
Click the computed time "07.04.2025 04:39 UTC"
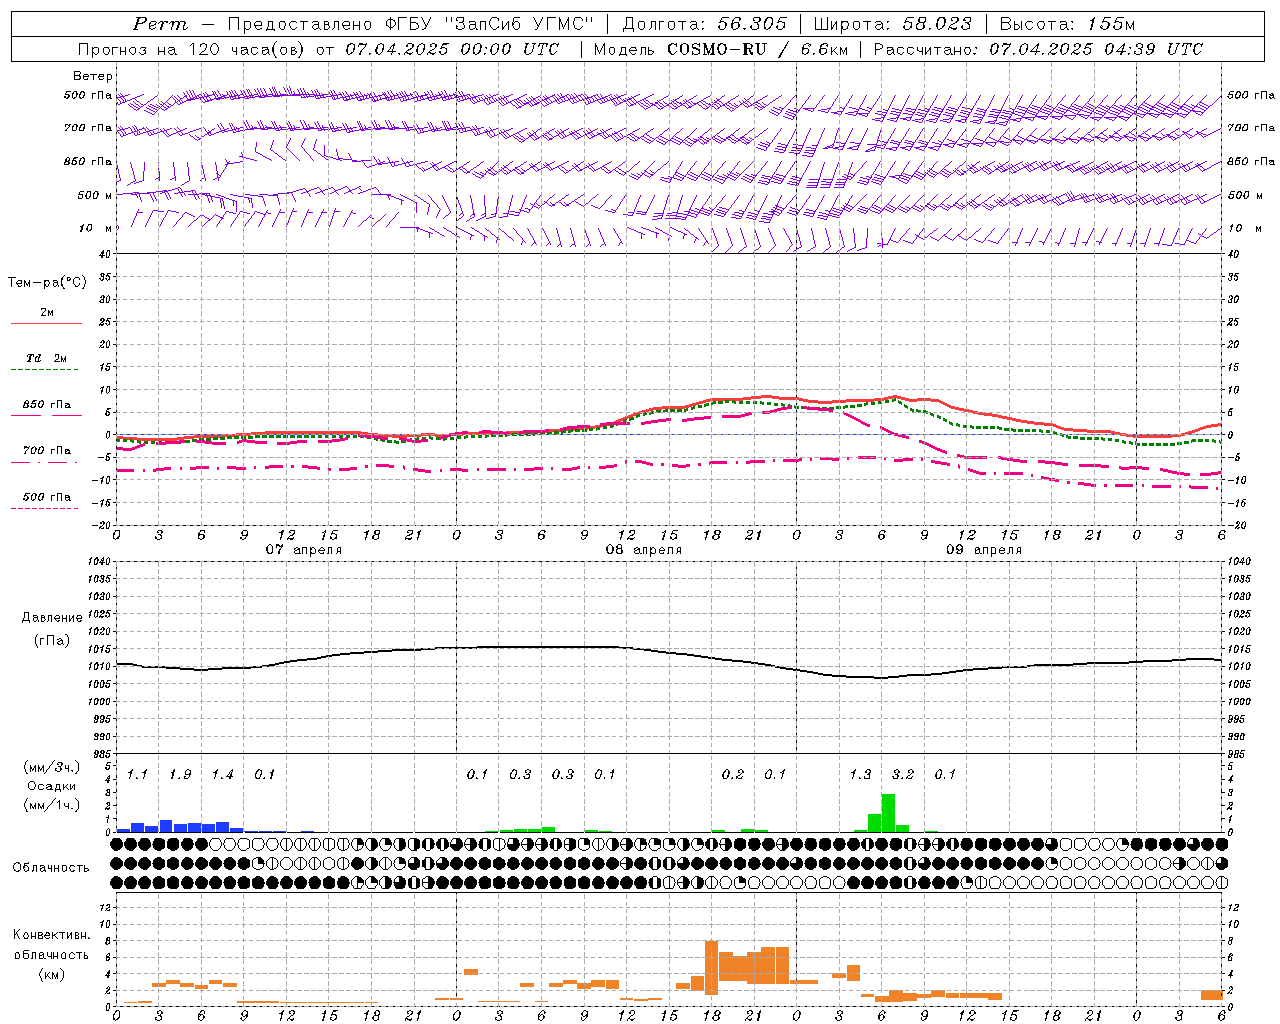coord(1096,49)
